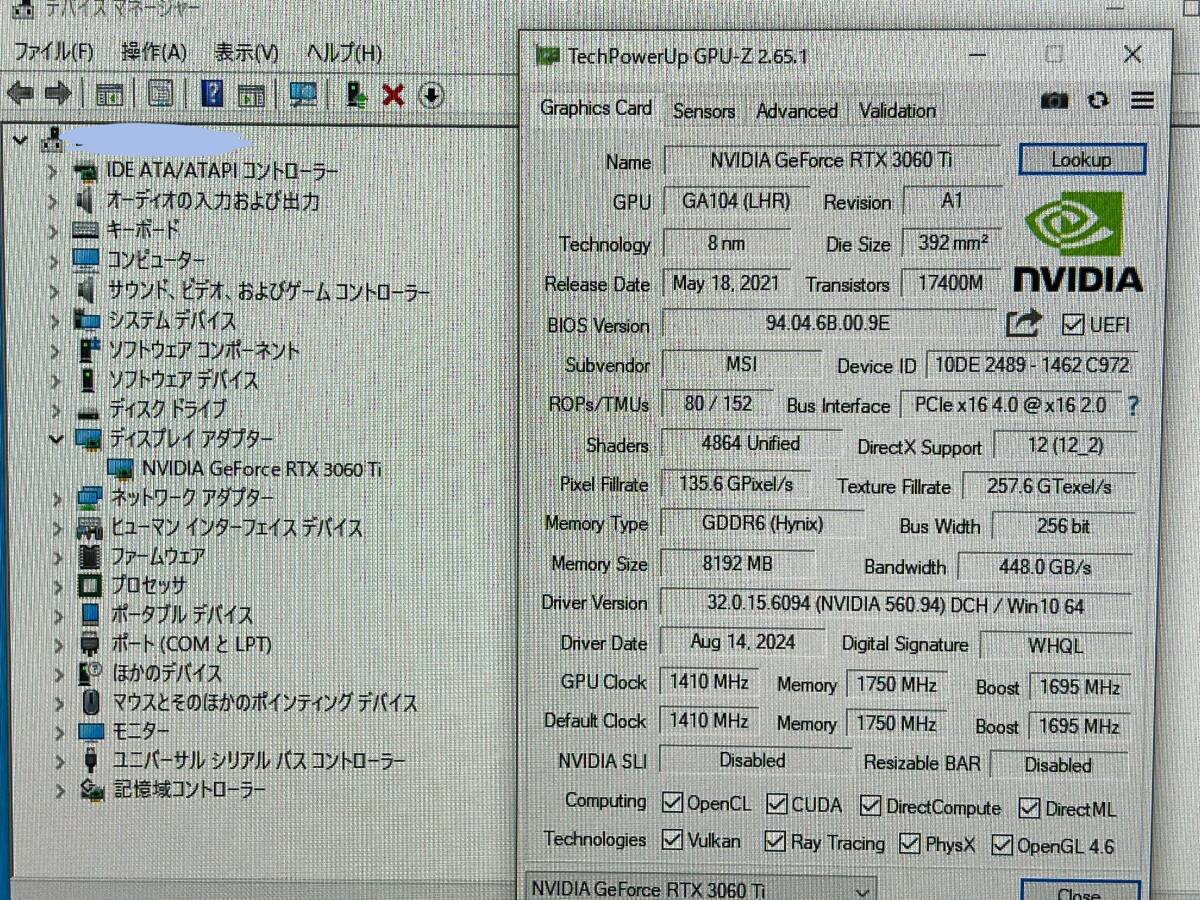Click the プロセッサ processor category icon
1200x900 pixels.
coord(89,585)
